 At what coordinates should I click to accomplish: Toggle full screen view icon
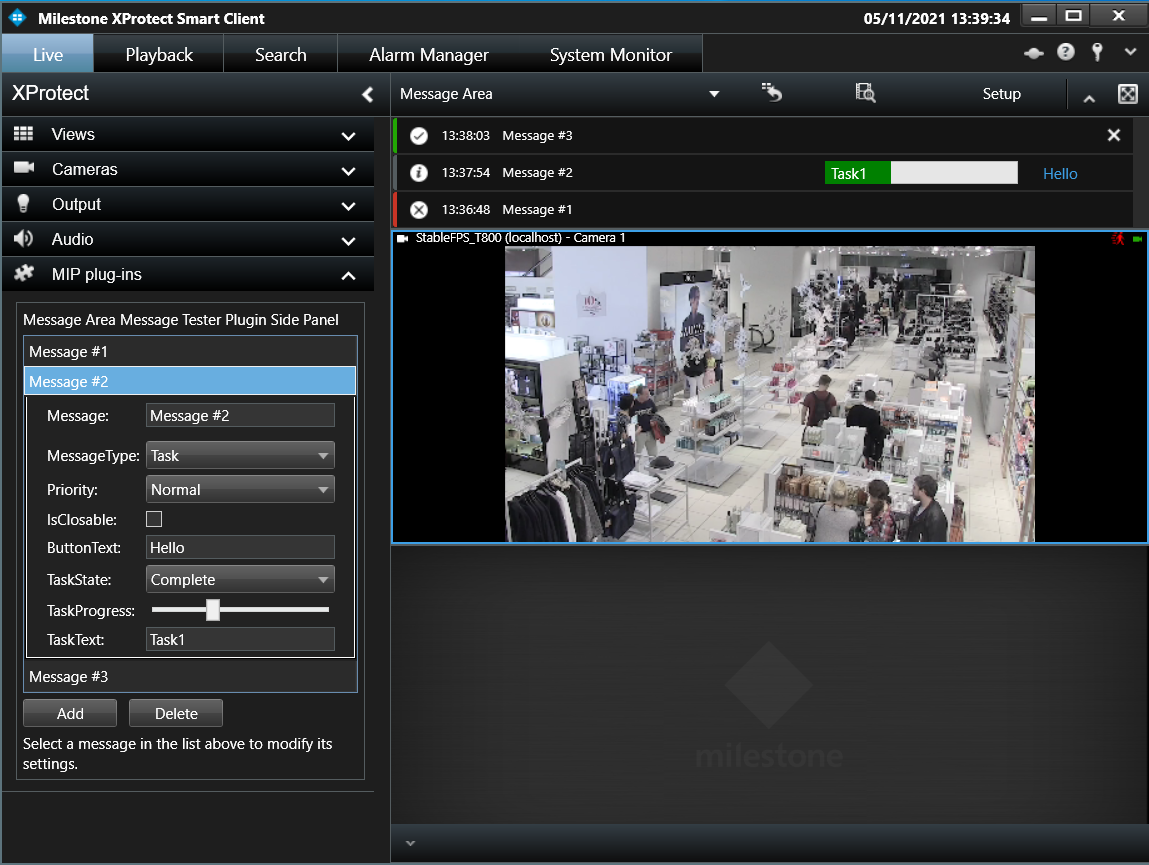click(x=1128, y=94)
